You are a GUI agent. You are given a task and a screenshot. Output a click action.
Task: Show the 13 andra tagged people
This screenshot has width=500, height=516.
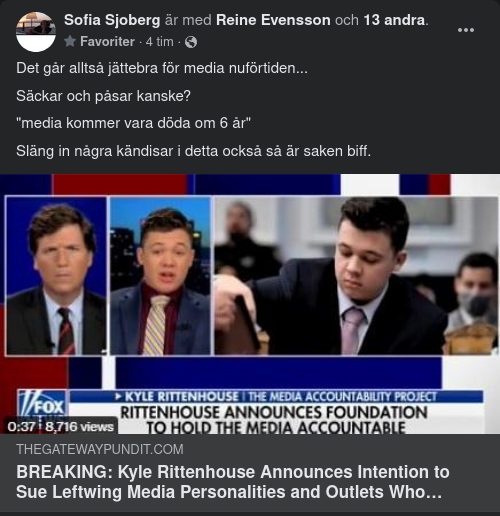(x=394, y=20)
